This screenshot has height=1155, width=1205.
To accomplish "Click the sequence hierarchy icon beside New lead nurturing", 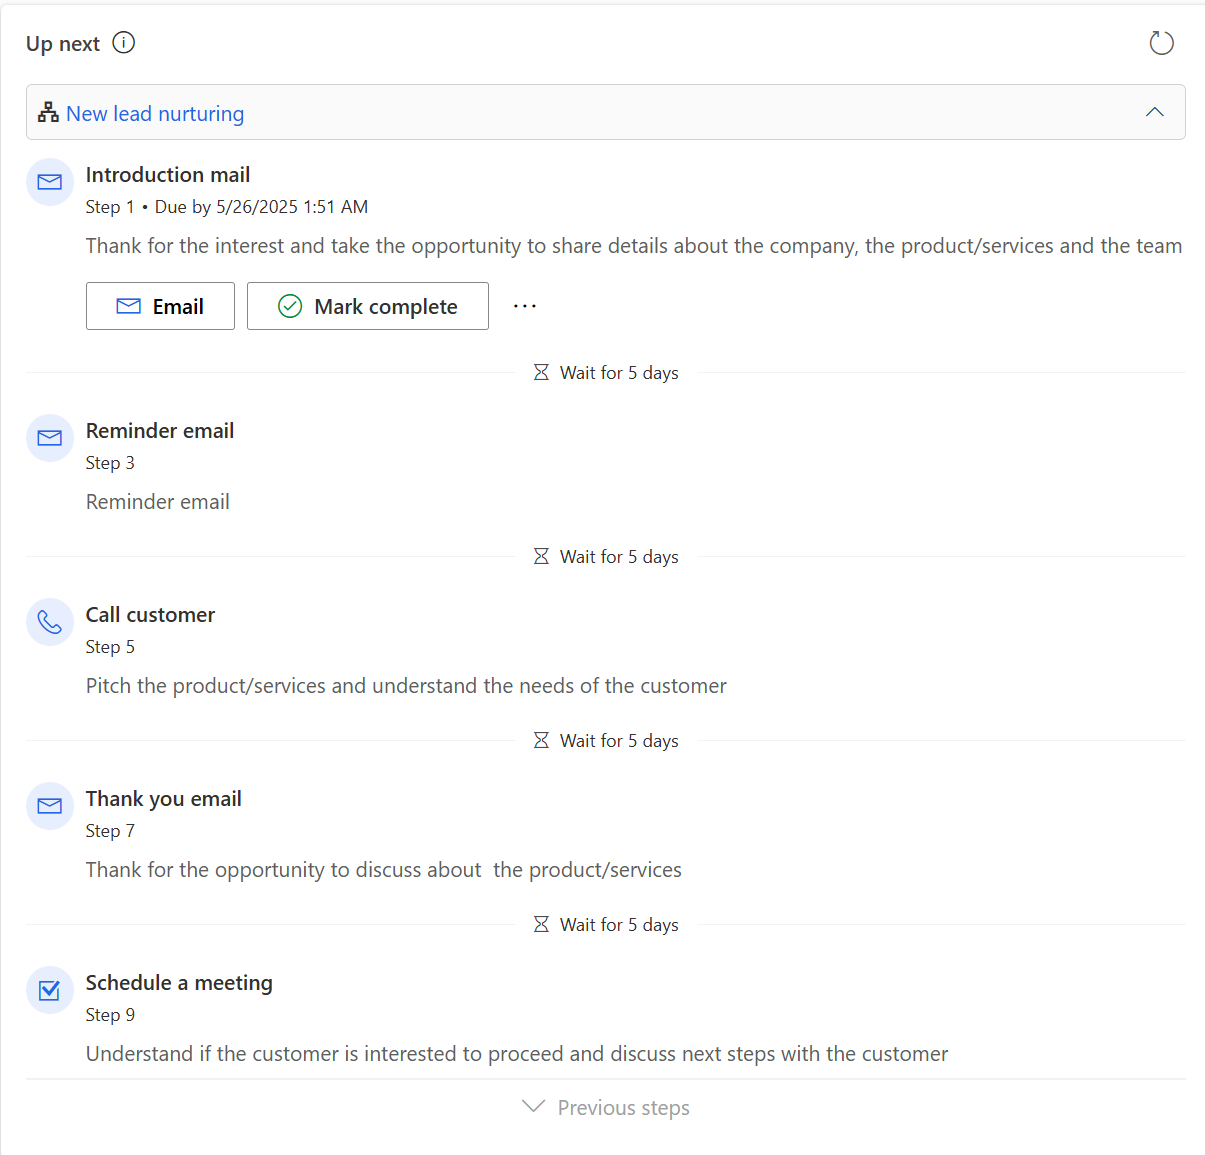I will pos(48,112).
